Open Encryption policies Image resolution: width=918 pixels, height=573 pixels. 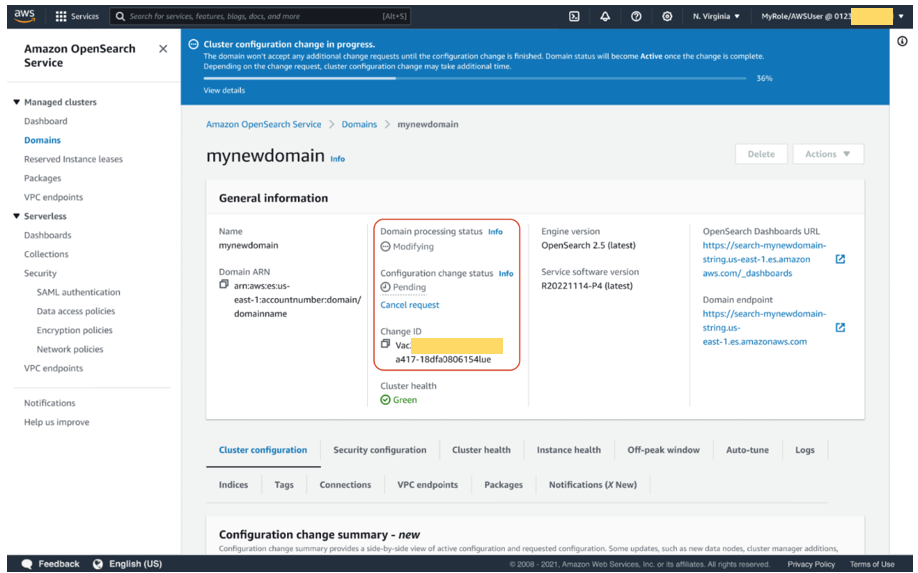click(74, 330)
